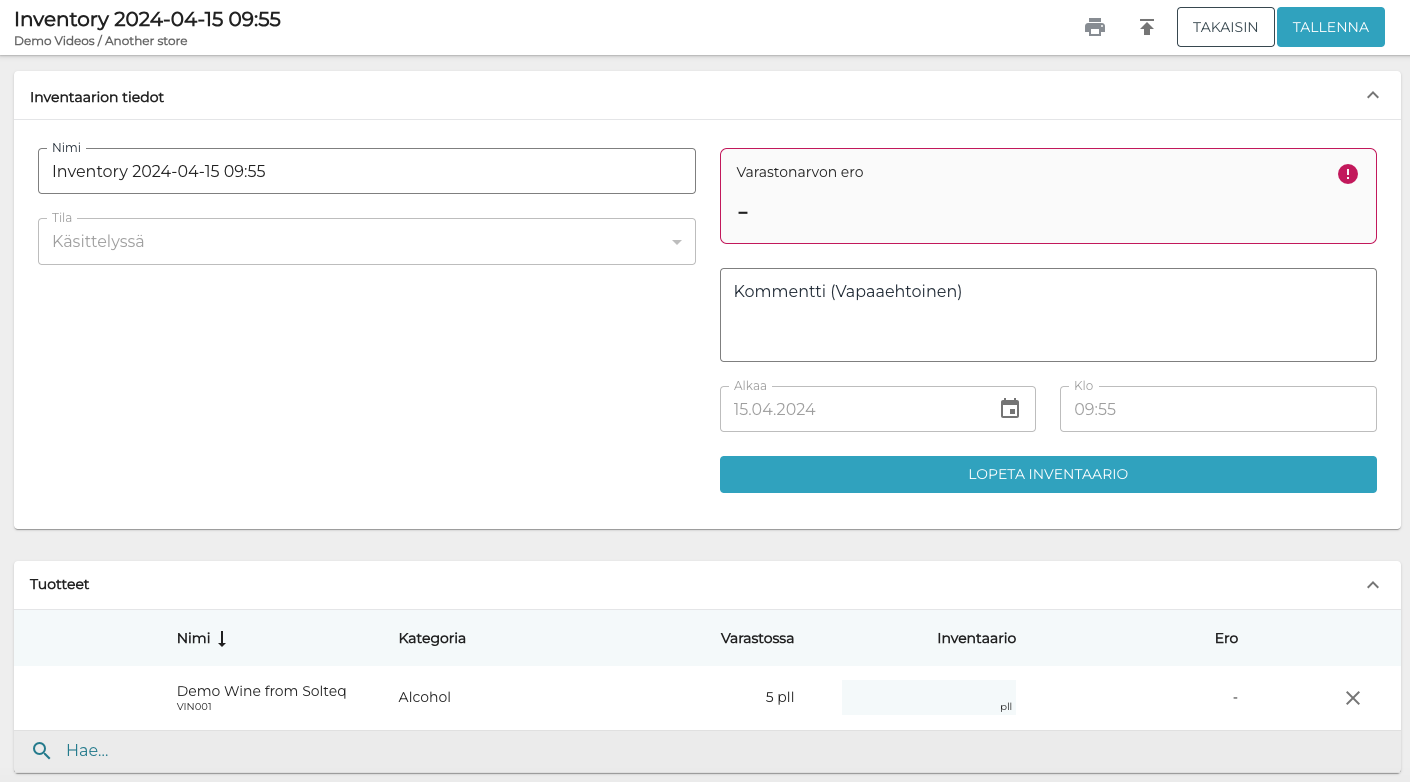This screenshot has height=782, width=1410.
Task: Click the print icon in header
Action: click(1095, 27)
